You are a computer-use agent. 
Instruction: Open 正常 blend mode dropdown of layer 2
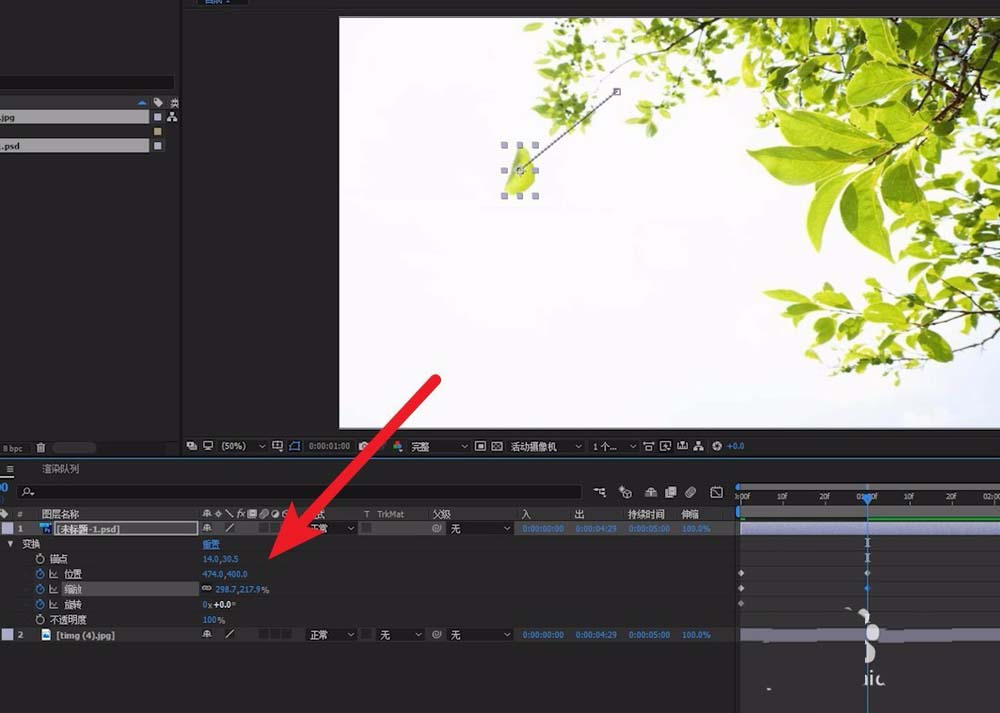331,635
